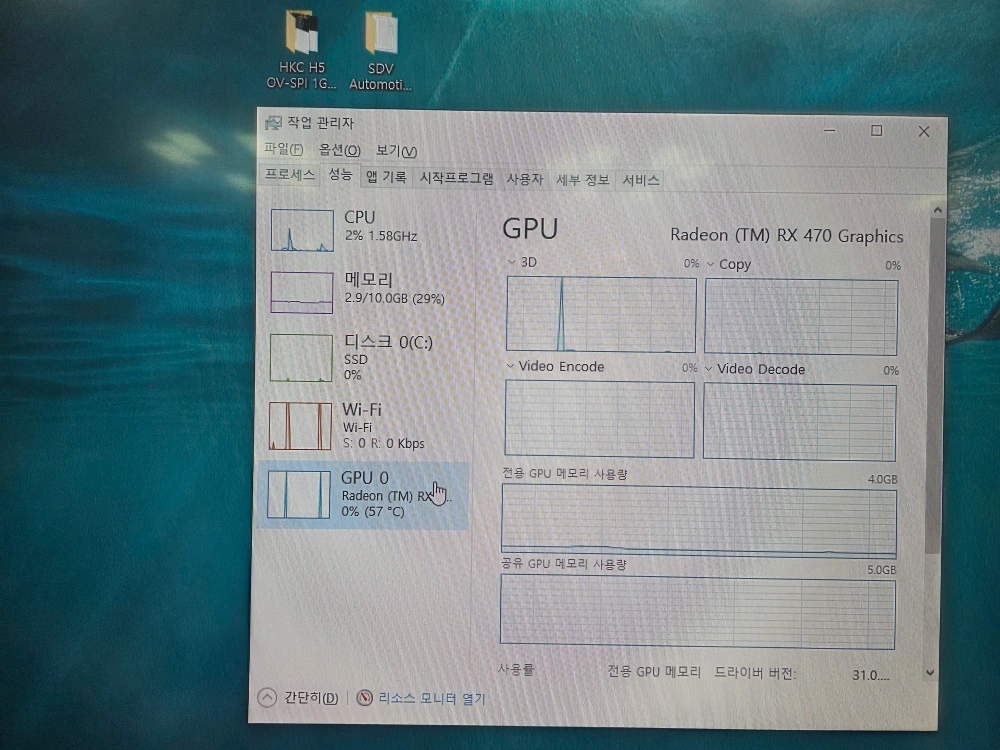Minimize the 작업 관리자 window
The width and height of the screenshot is (1000, 750).
830,130
